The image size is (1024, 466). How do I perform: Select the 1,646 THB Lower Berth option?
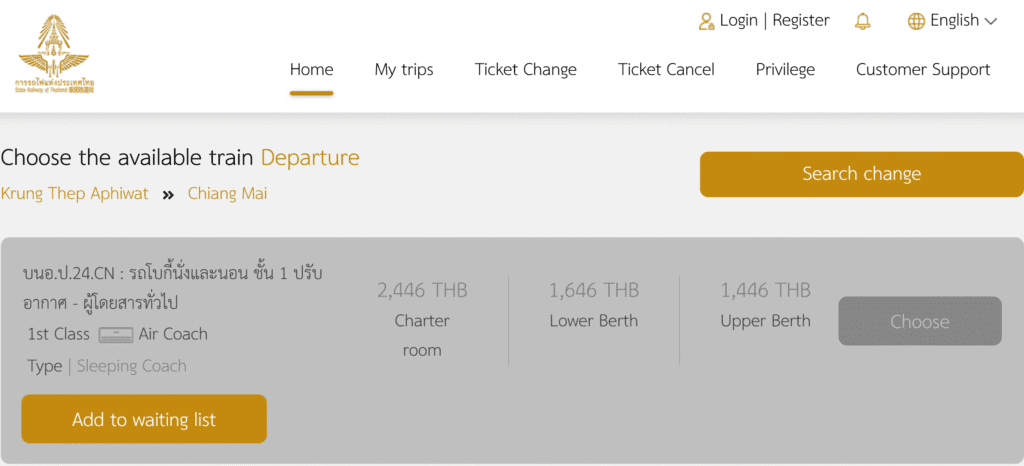(593, 305)
